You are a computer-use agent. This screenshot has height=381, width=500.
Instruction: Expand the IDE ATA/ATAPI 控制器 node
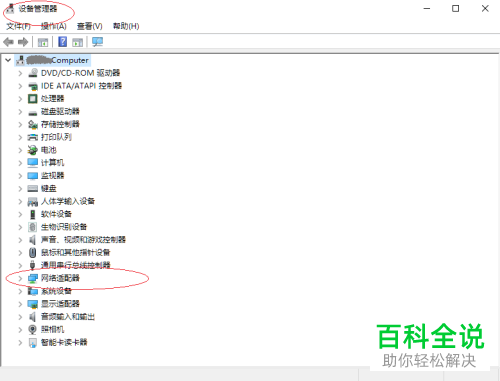coord(20,86)
